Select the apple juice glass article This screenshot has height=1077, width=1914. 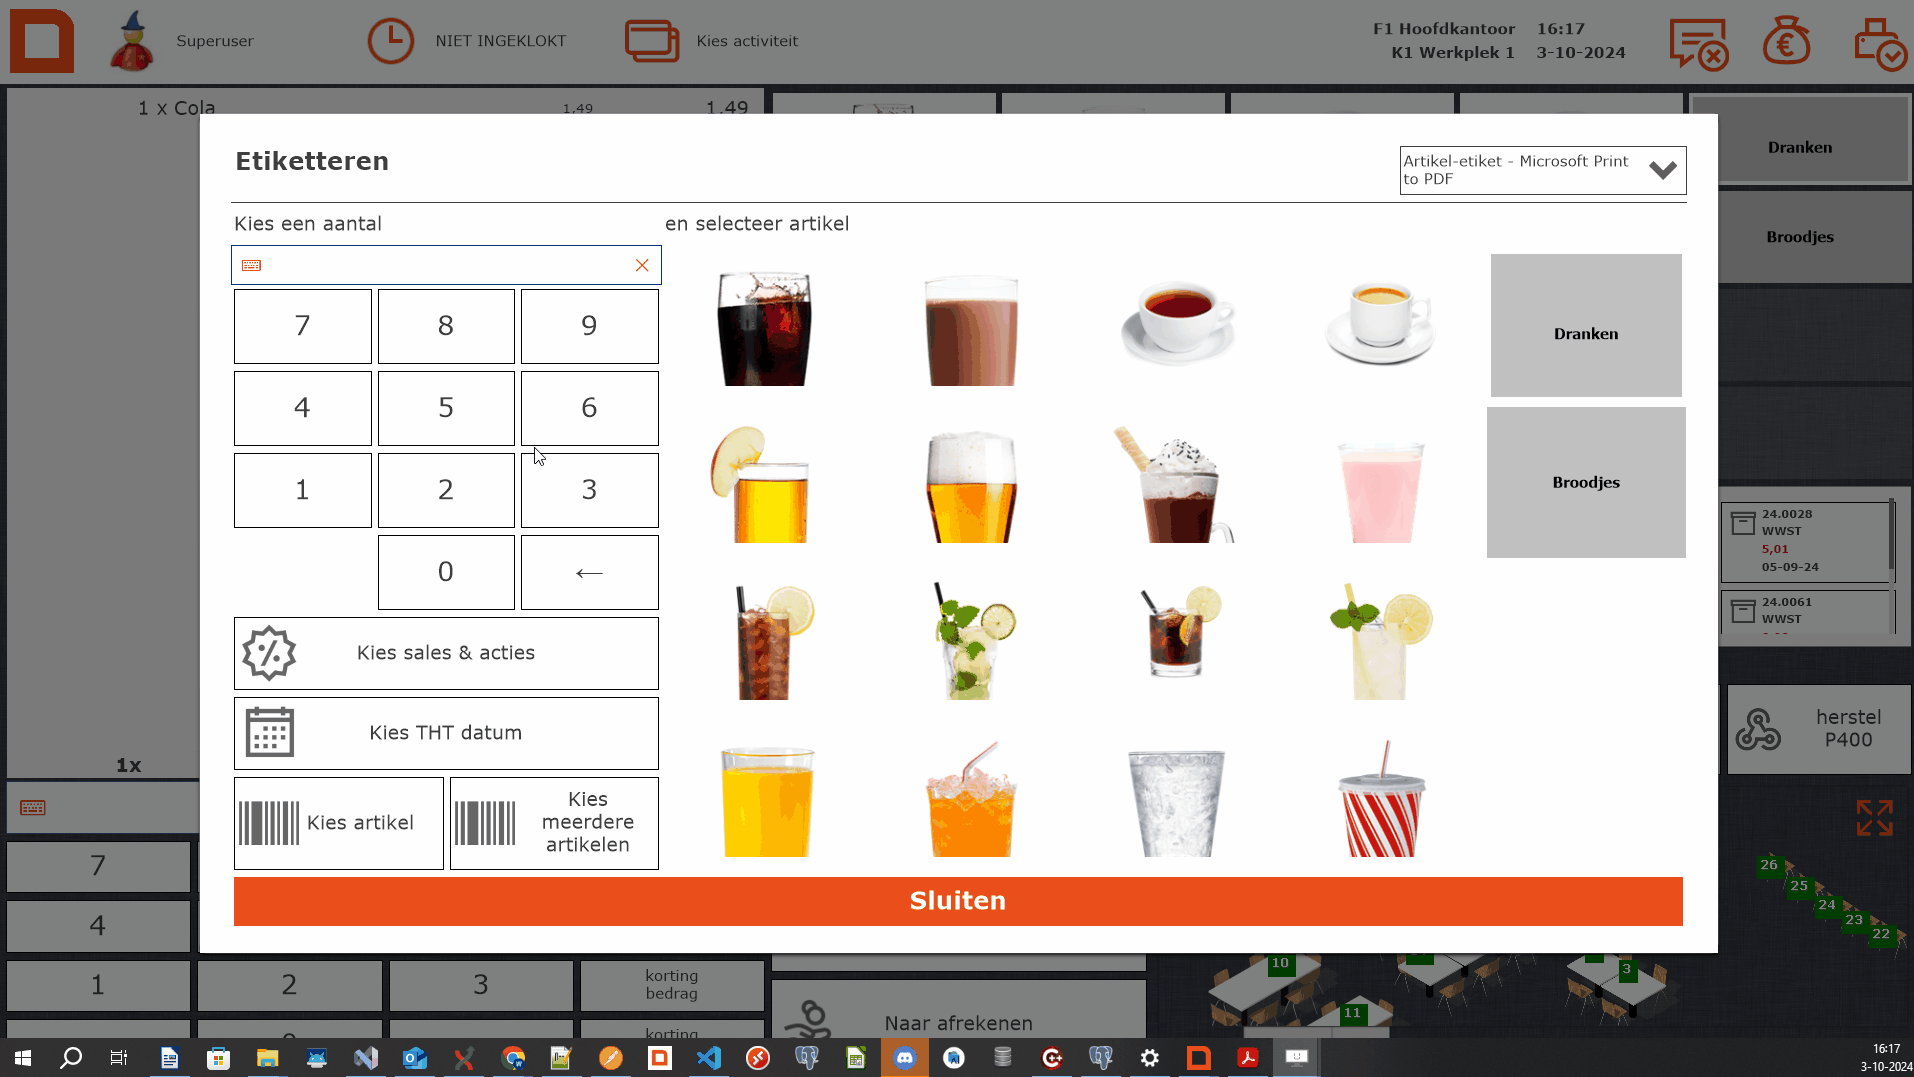(x=760, y=485)
